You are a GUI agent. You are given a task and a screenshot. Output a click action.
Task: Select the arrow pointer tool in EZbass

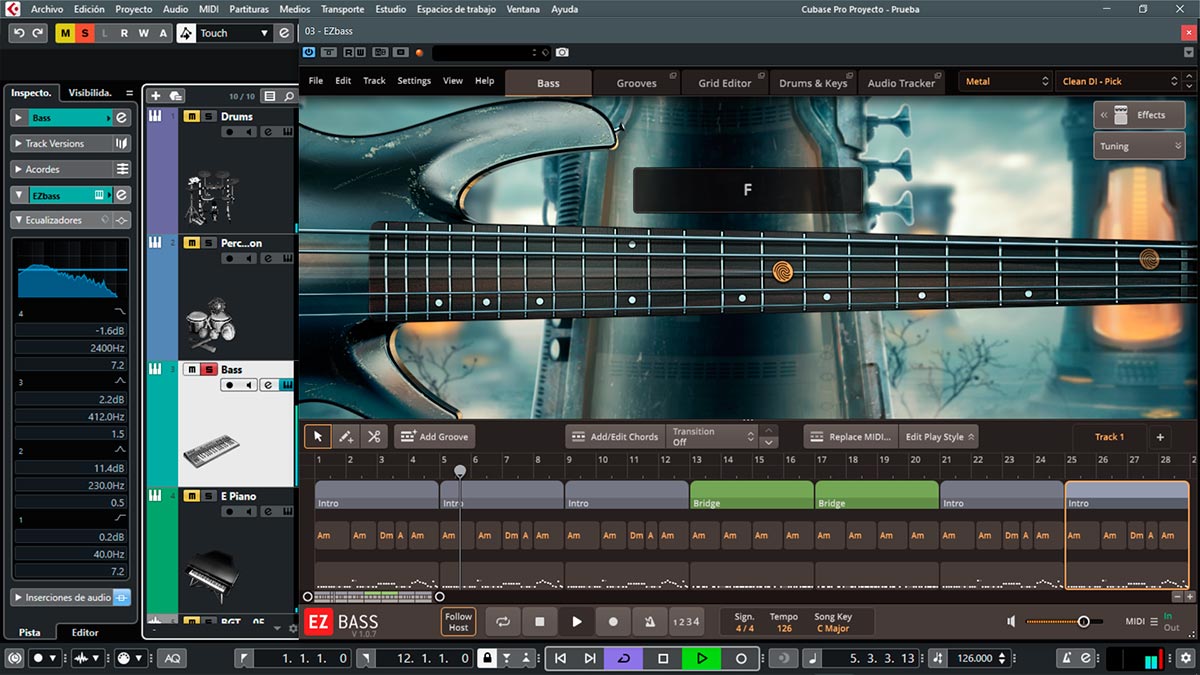pyautogui.click(x=318, y=436)
